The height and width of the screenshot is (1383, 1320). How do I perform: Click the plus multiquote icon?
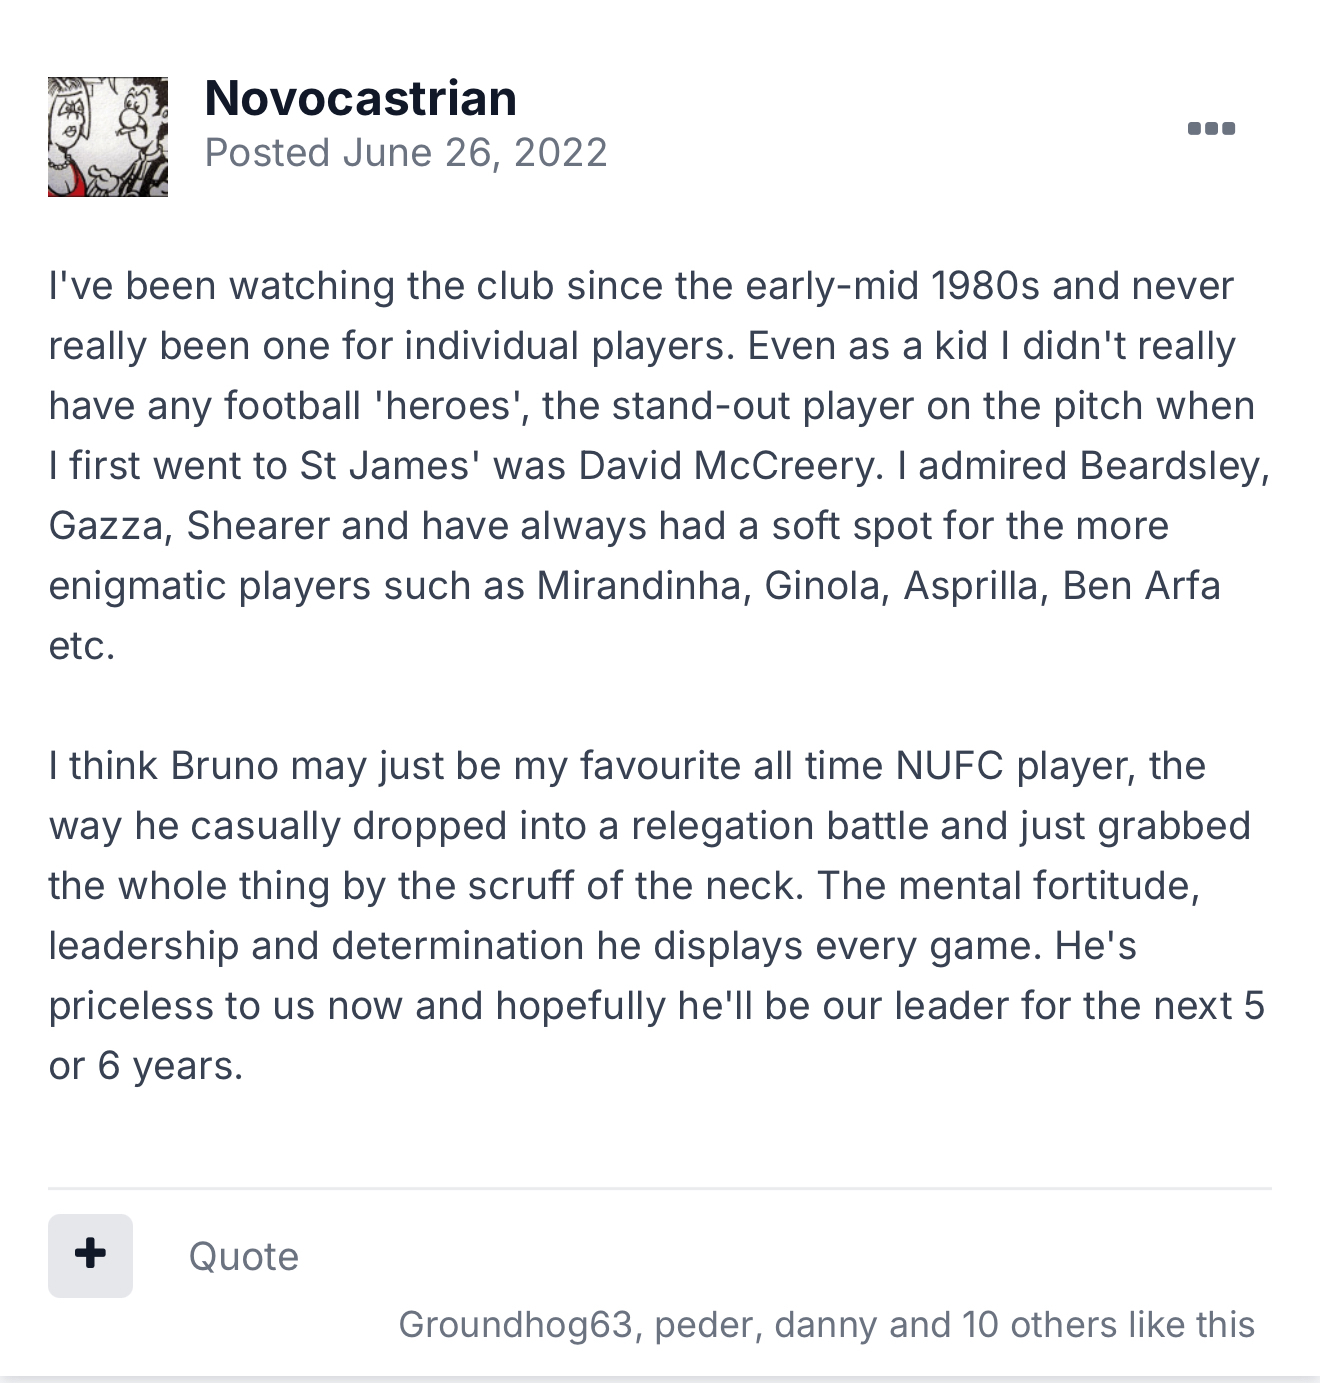tap(90, 1255)
